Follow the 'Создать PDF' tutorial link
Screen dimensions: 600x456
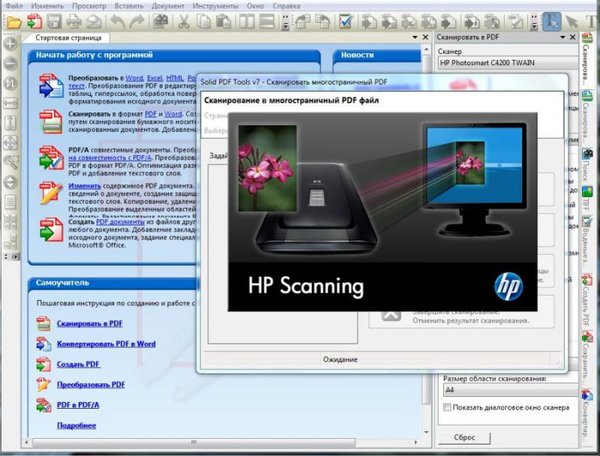coord(78,364)
